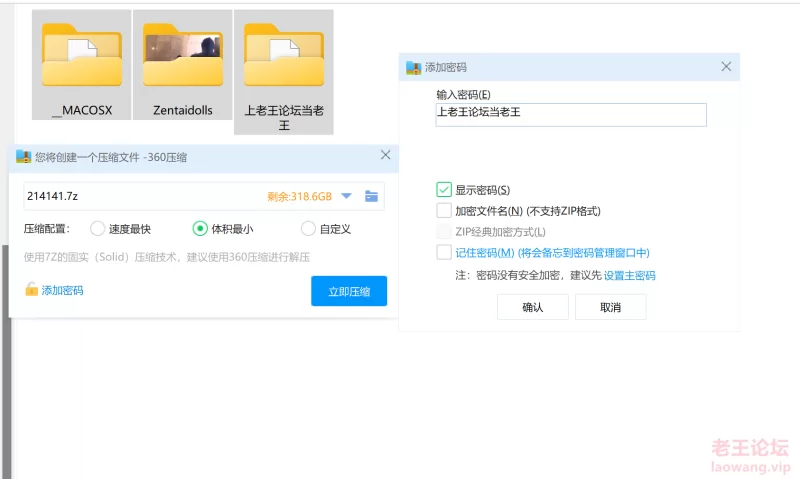Close the 360压缩 create archive dialog
Viewport: 800px width, 479px height.
click(386, 155)
